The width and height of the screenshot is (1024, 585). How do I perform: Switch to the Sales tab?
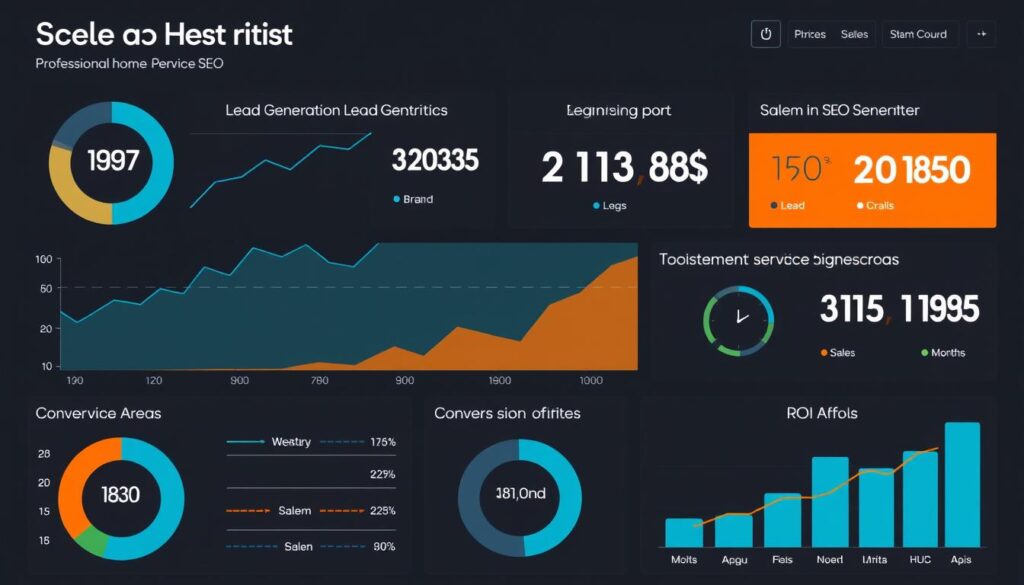point(854,33)
